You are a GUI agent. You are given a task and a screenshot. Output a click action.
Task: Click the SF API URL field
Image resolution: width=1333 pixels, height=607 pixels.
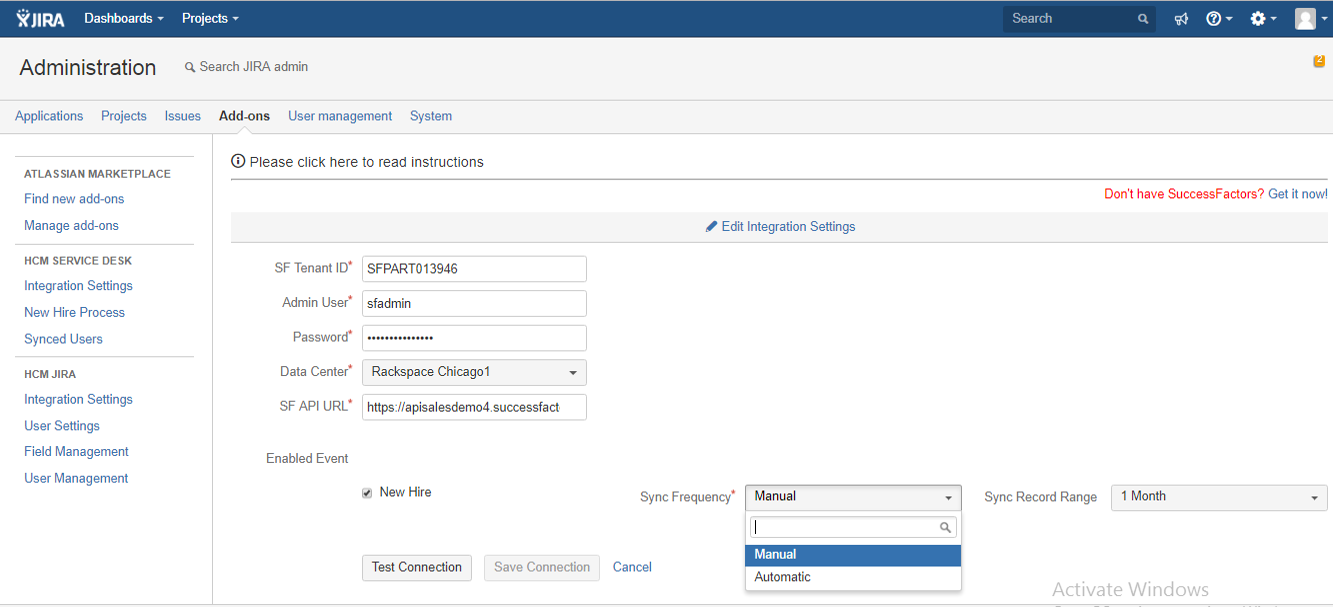pos(474,407)
